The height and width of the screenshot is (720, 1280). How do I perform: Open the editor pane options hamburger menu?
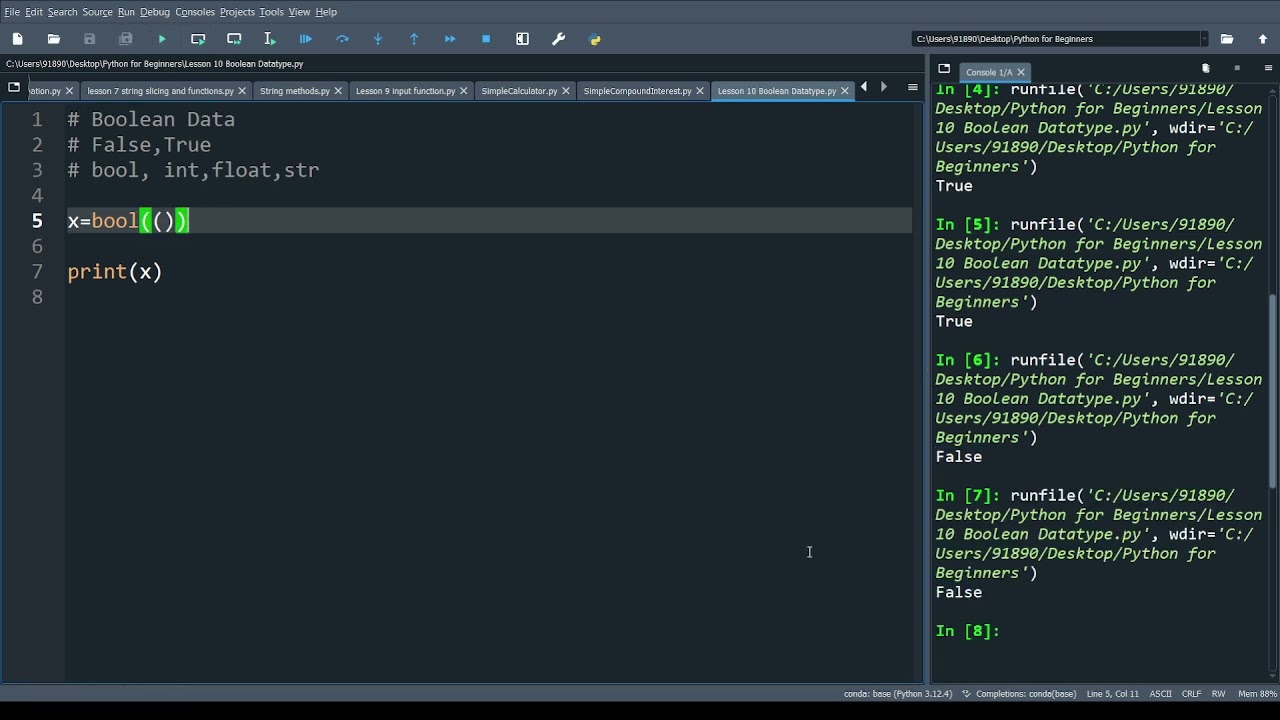point(913,88)
